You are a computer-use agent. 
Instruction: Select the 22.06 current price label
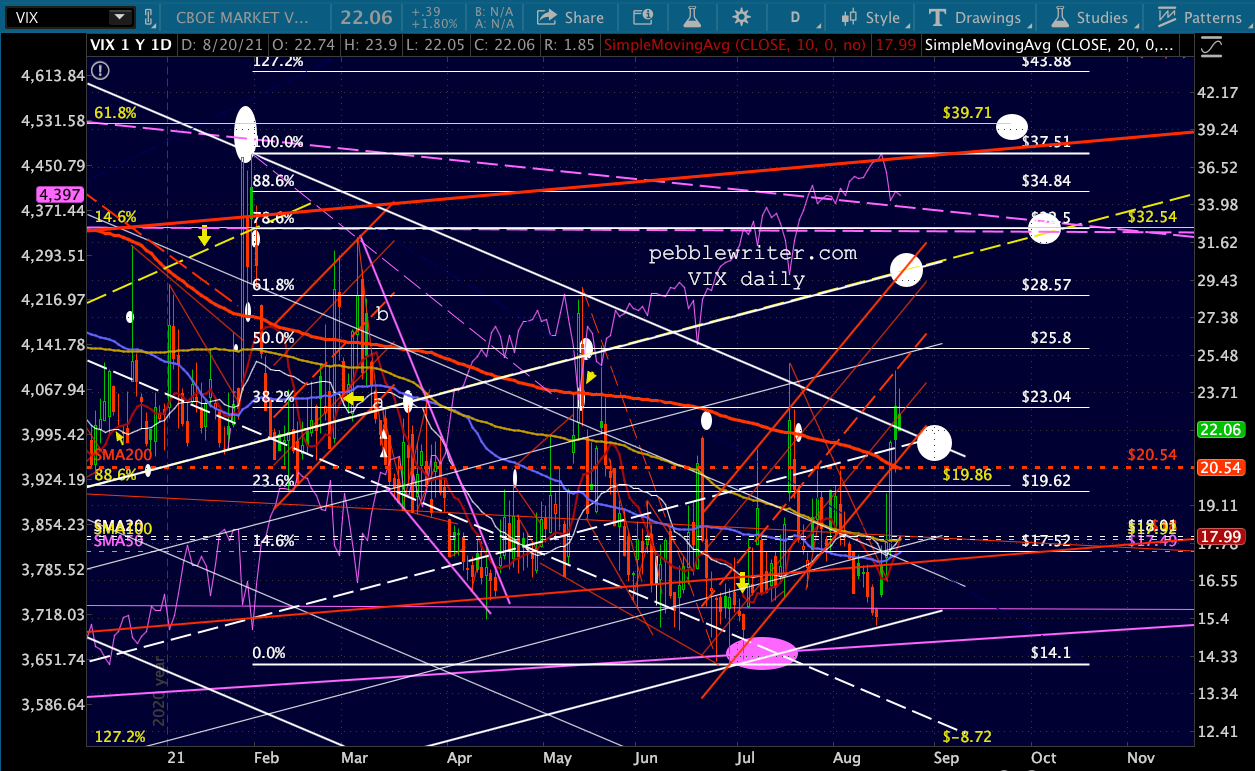[1218, 429]
